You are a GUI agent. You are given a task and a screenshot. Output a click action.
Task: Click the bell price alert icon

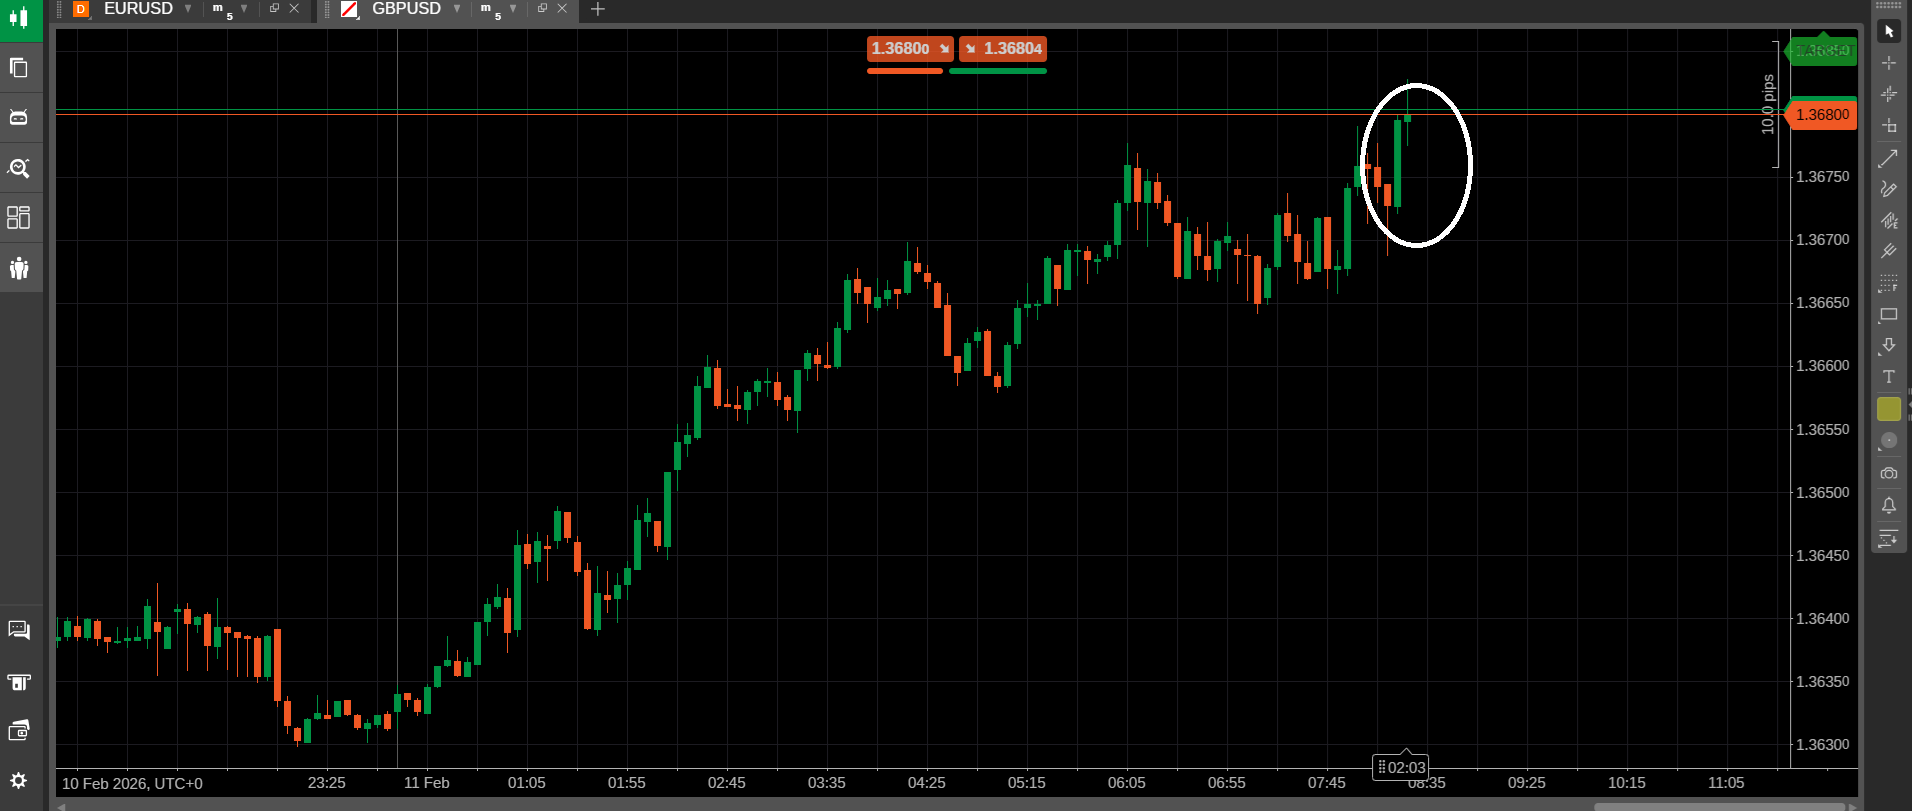pyautogui.click(x=1888, y=506)
